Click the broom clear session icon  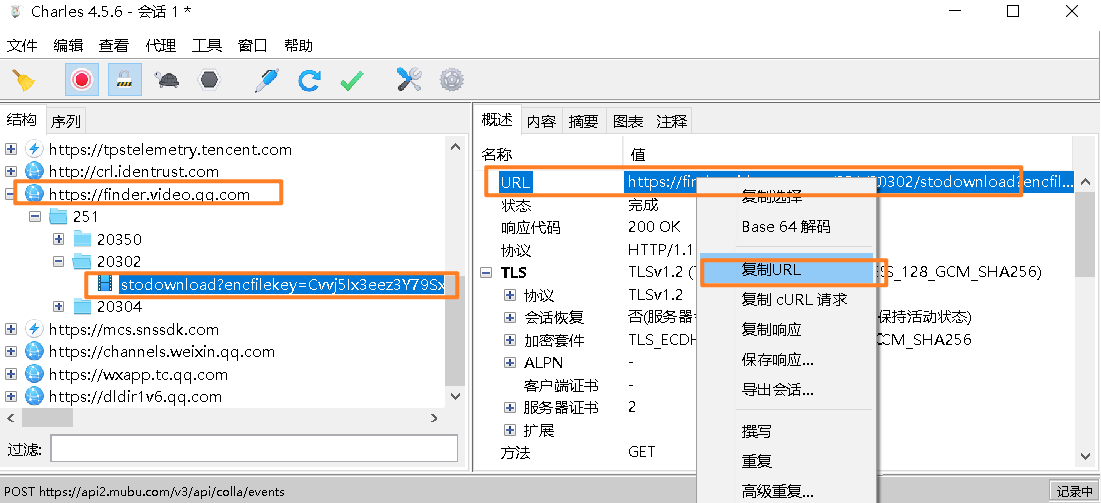pyautogui.click(x=25, y=80)
